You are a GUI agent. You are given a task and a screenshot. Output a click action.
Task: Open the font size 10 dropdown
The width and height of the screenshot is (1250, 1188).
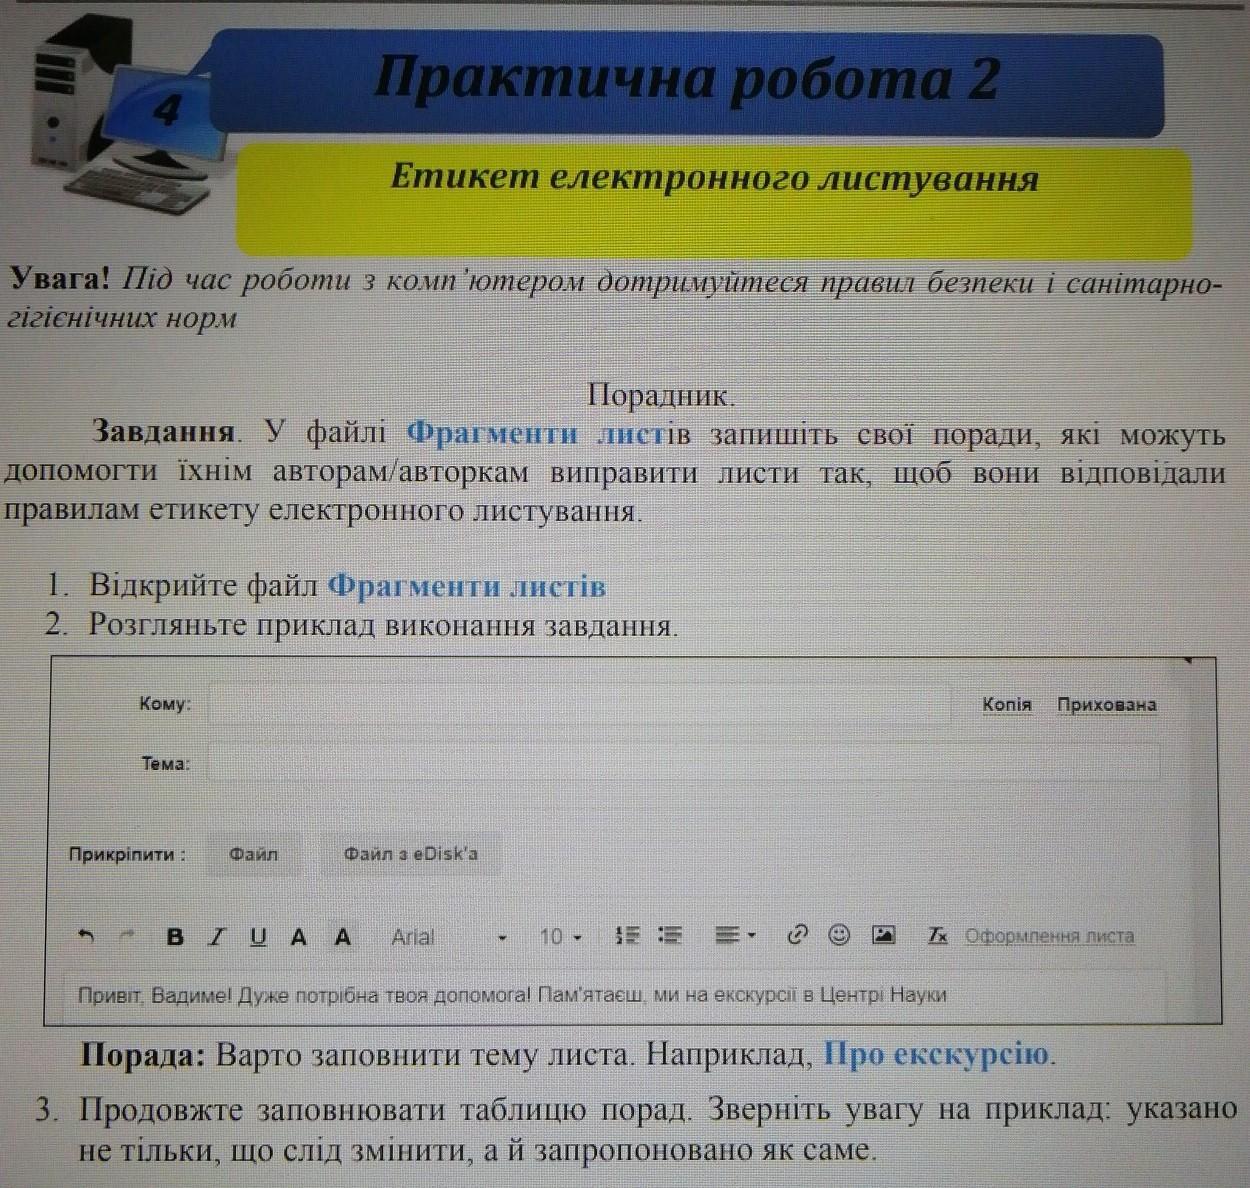tap(561, 937)
